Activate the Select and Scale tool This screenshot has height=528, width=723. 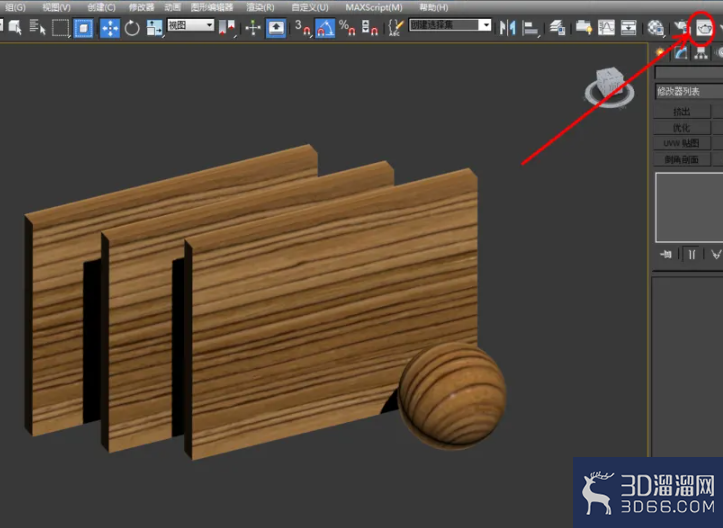[154, 28]
